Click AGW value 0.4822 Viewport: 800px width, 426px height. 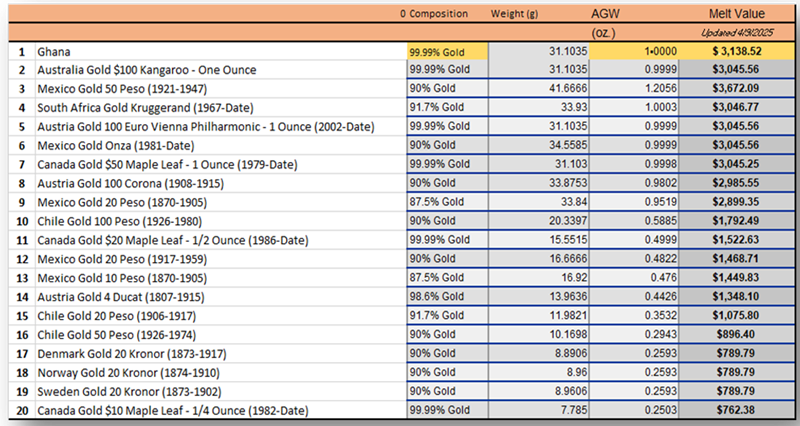(634, 259)
